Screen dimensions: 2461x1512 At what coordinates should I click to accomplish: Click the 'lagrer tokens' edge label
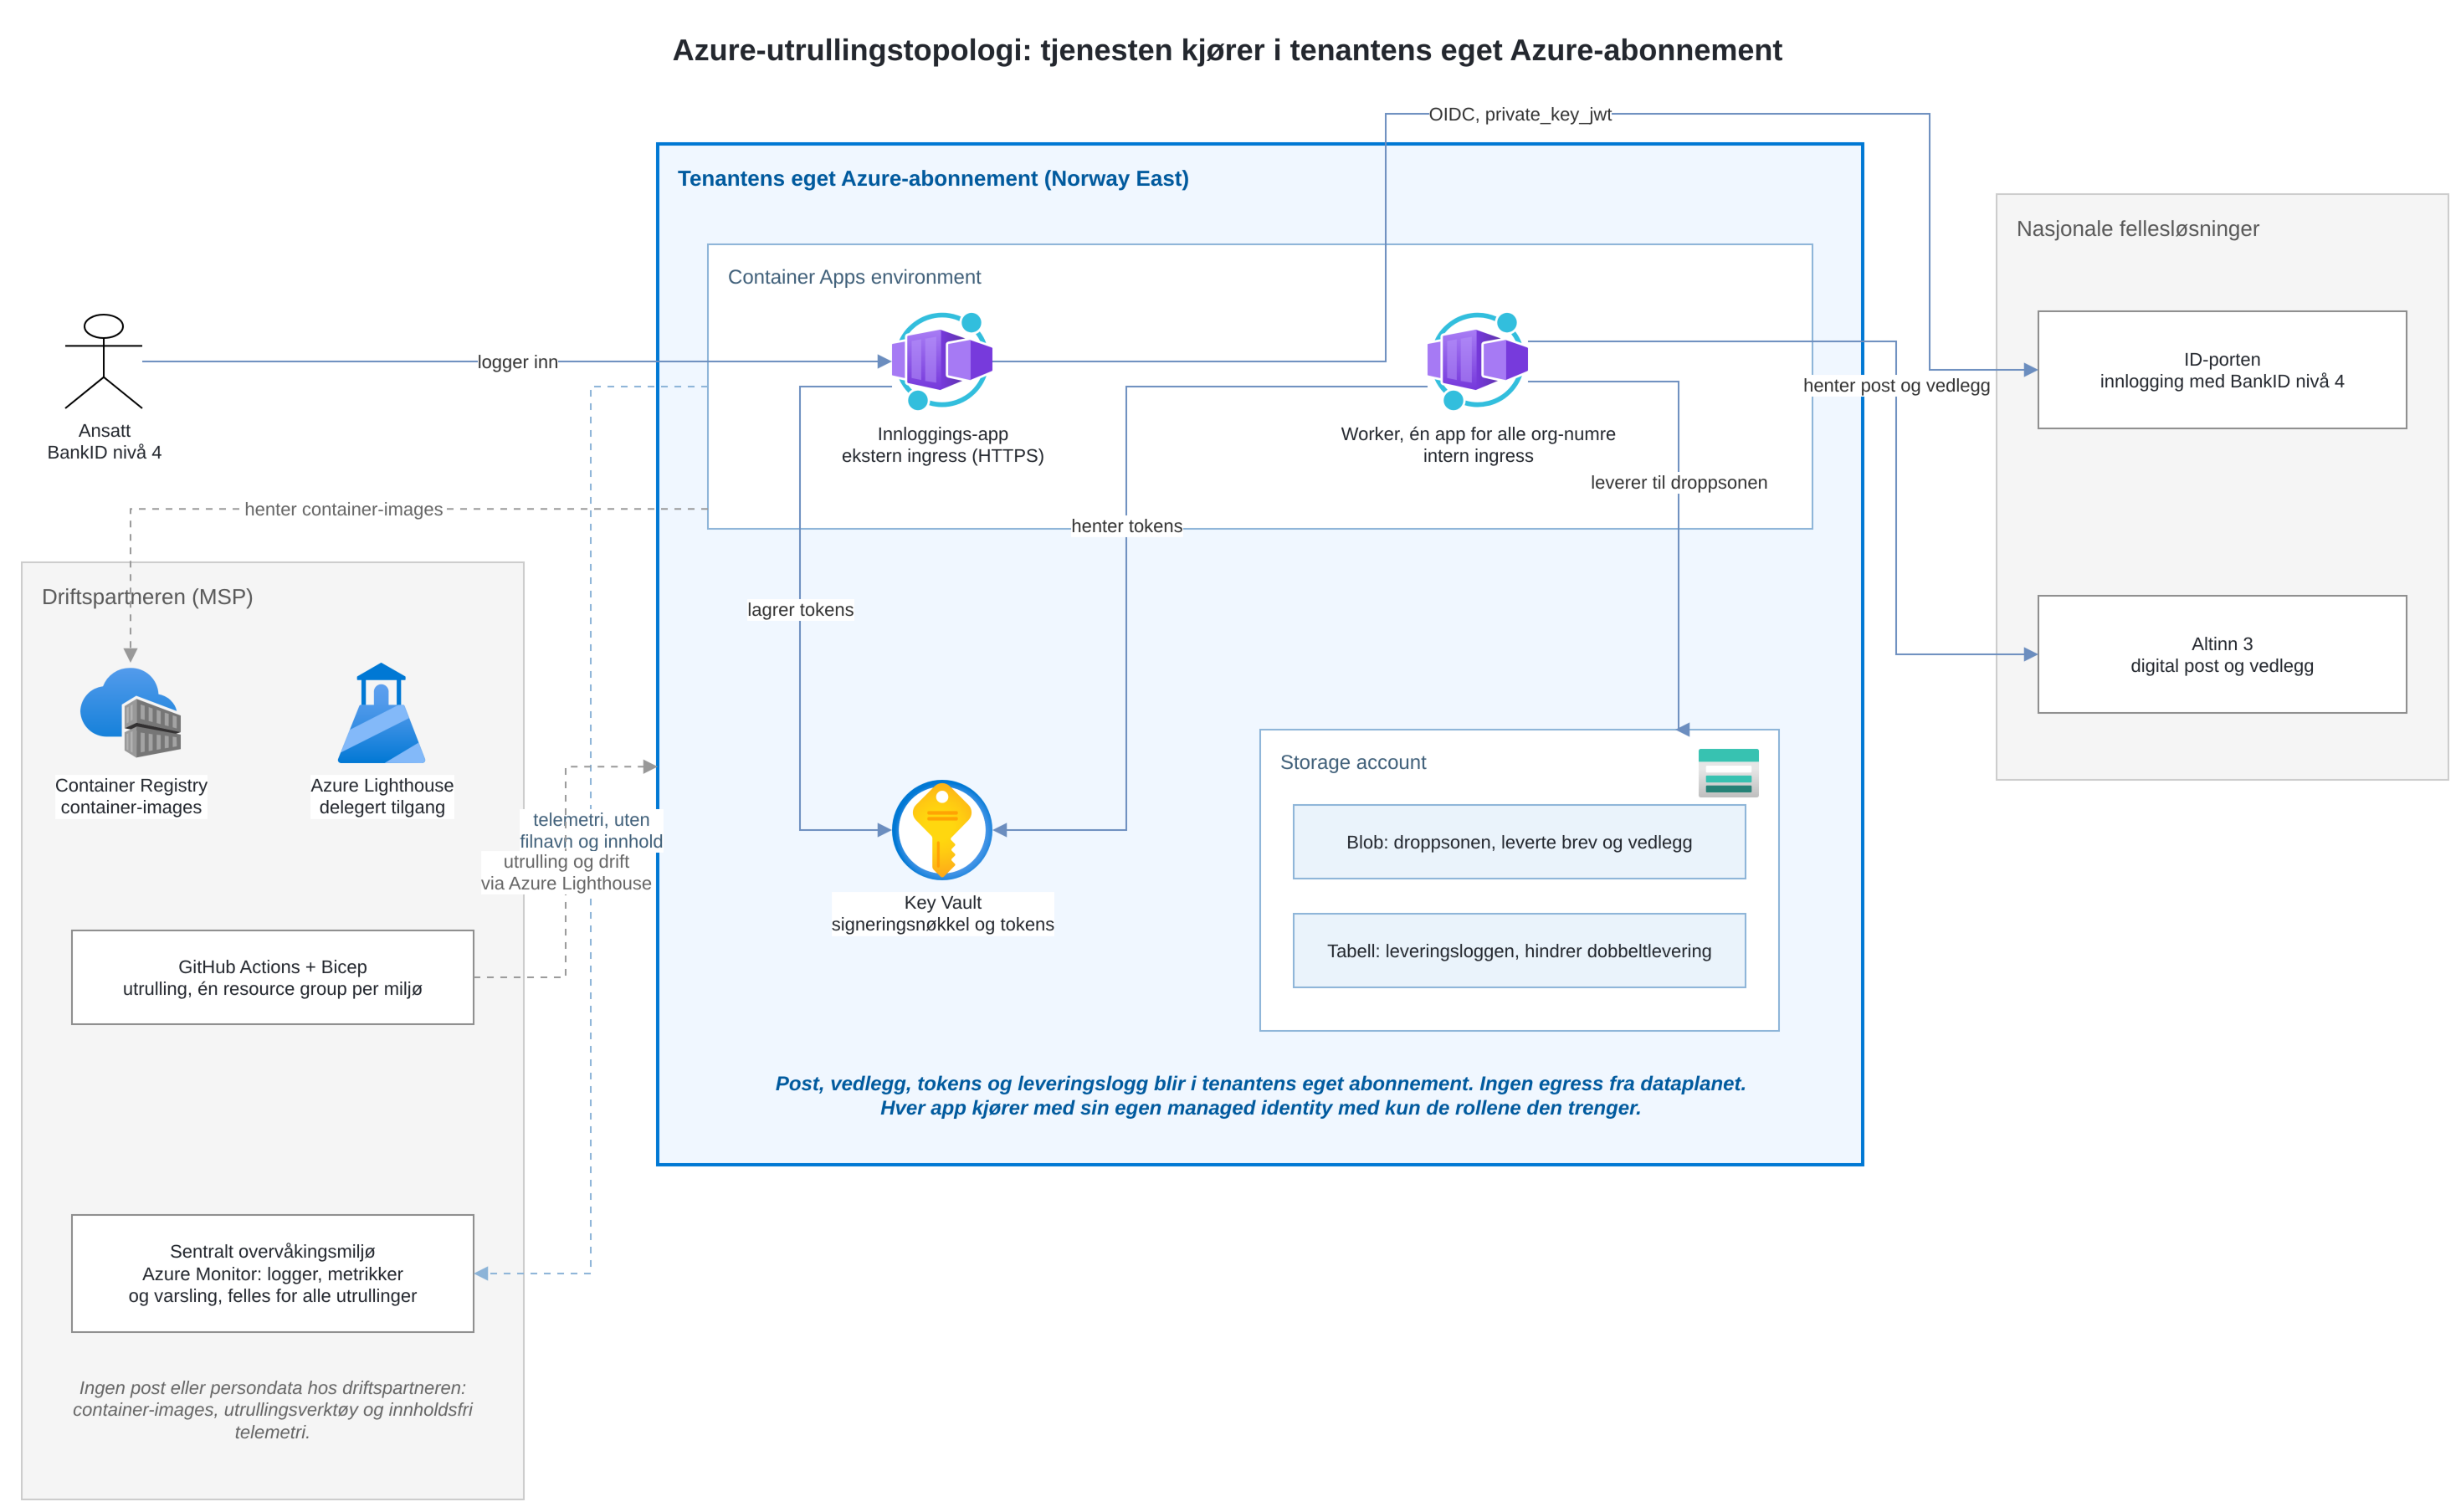point(800,610)
